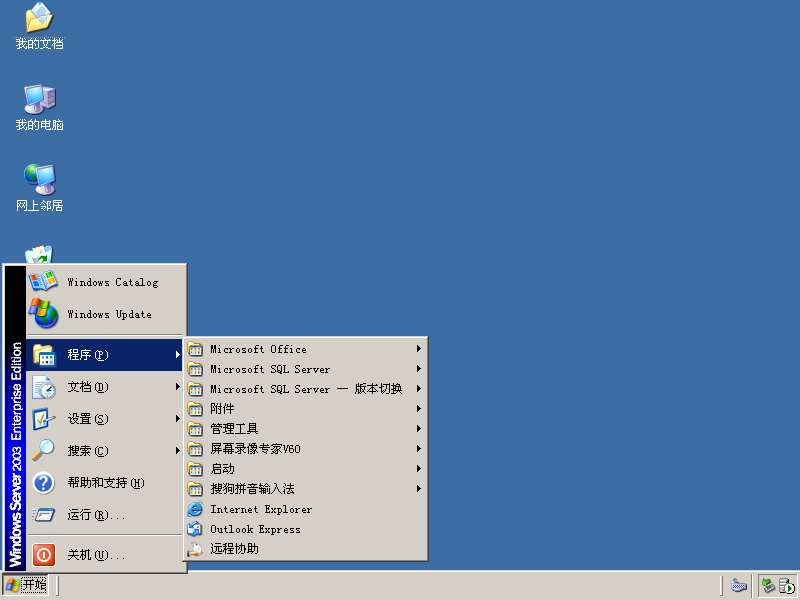
Task: Click the Microsoft Office folder icon
Action: (x=195, y=349)
